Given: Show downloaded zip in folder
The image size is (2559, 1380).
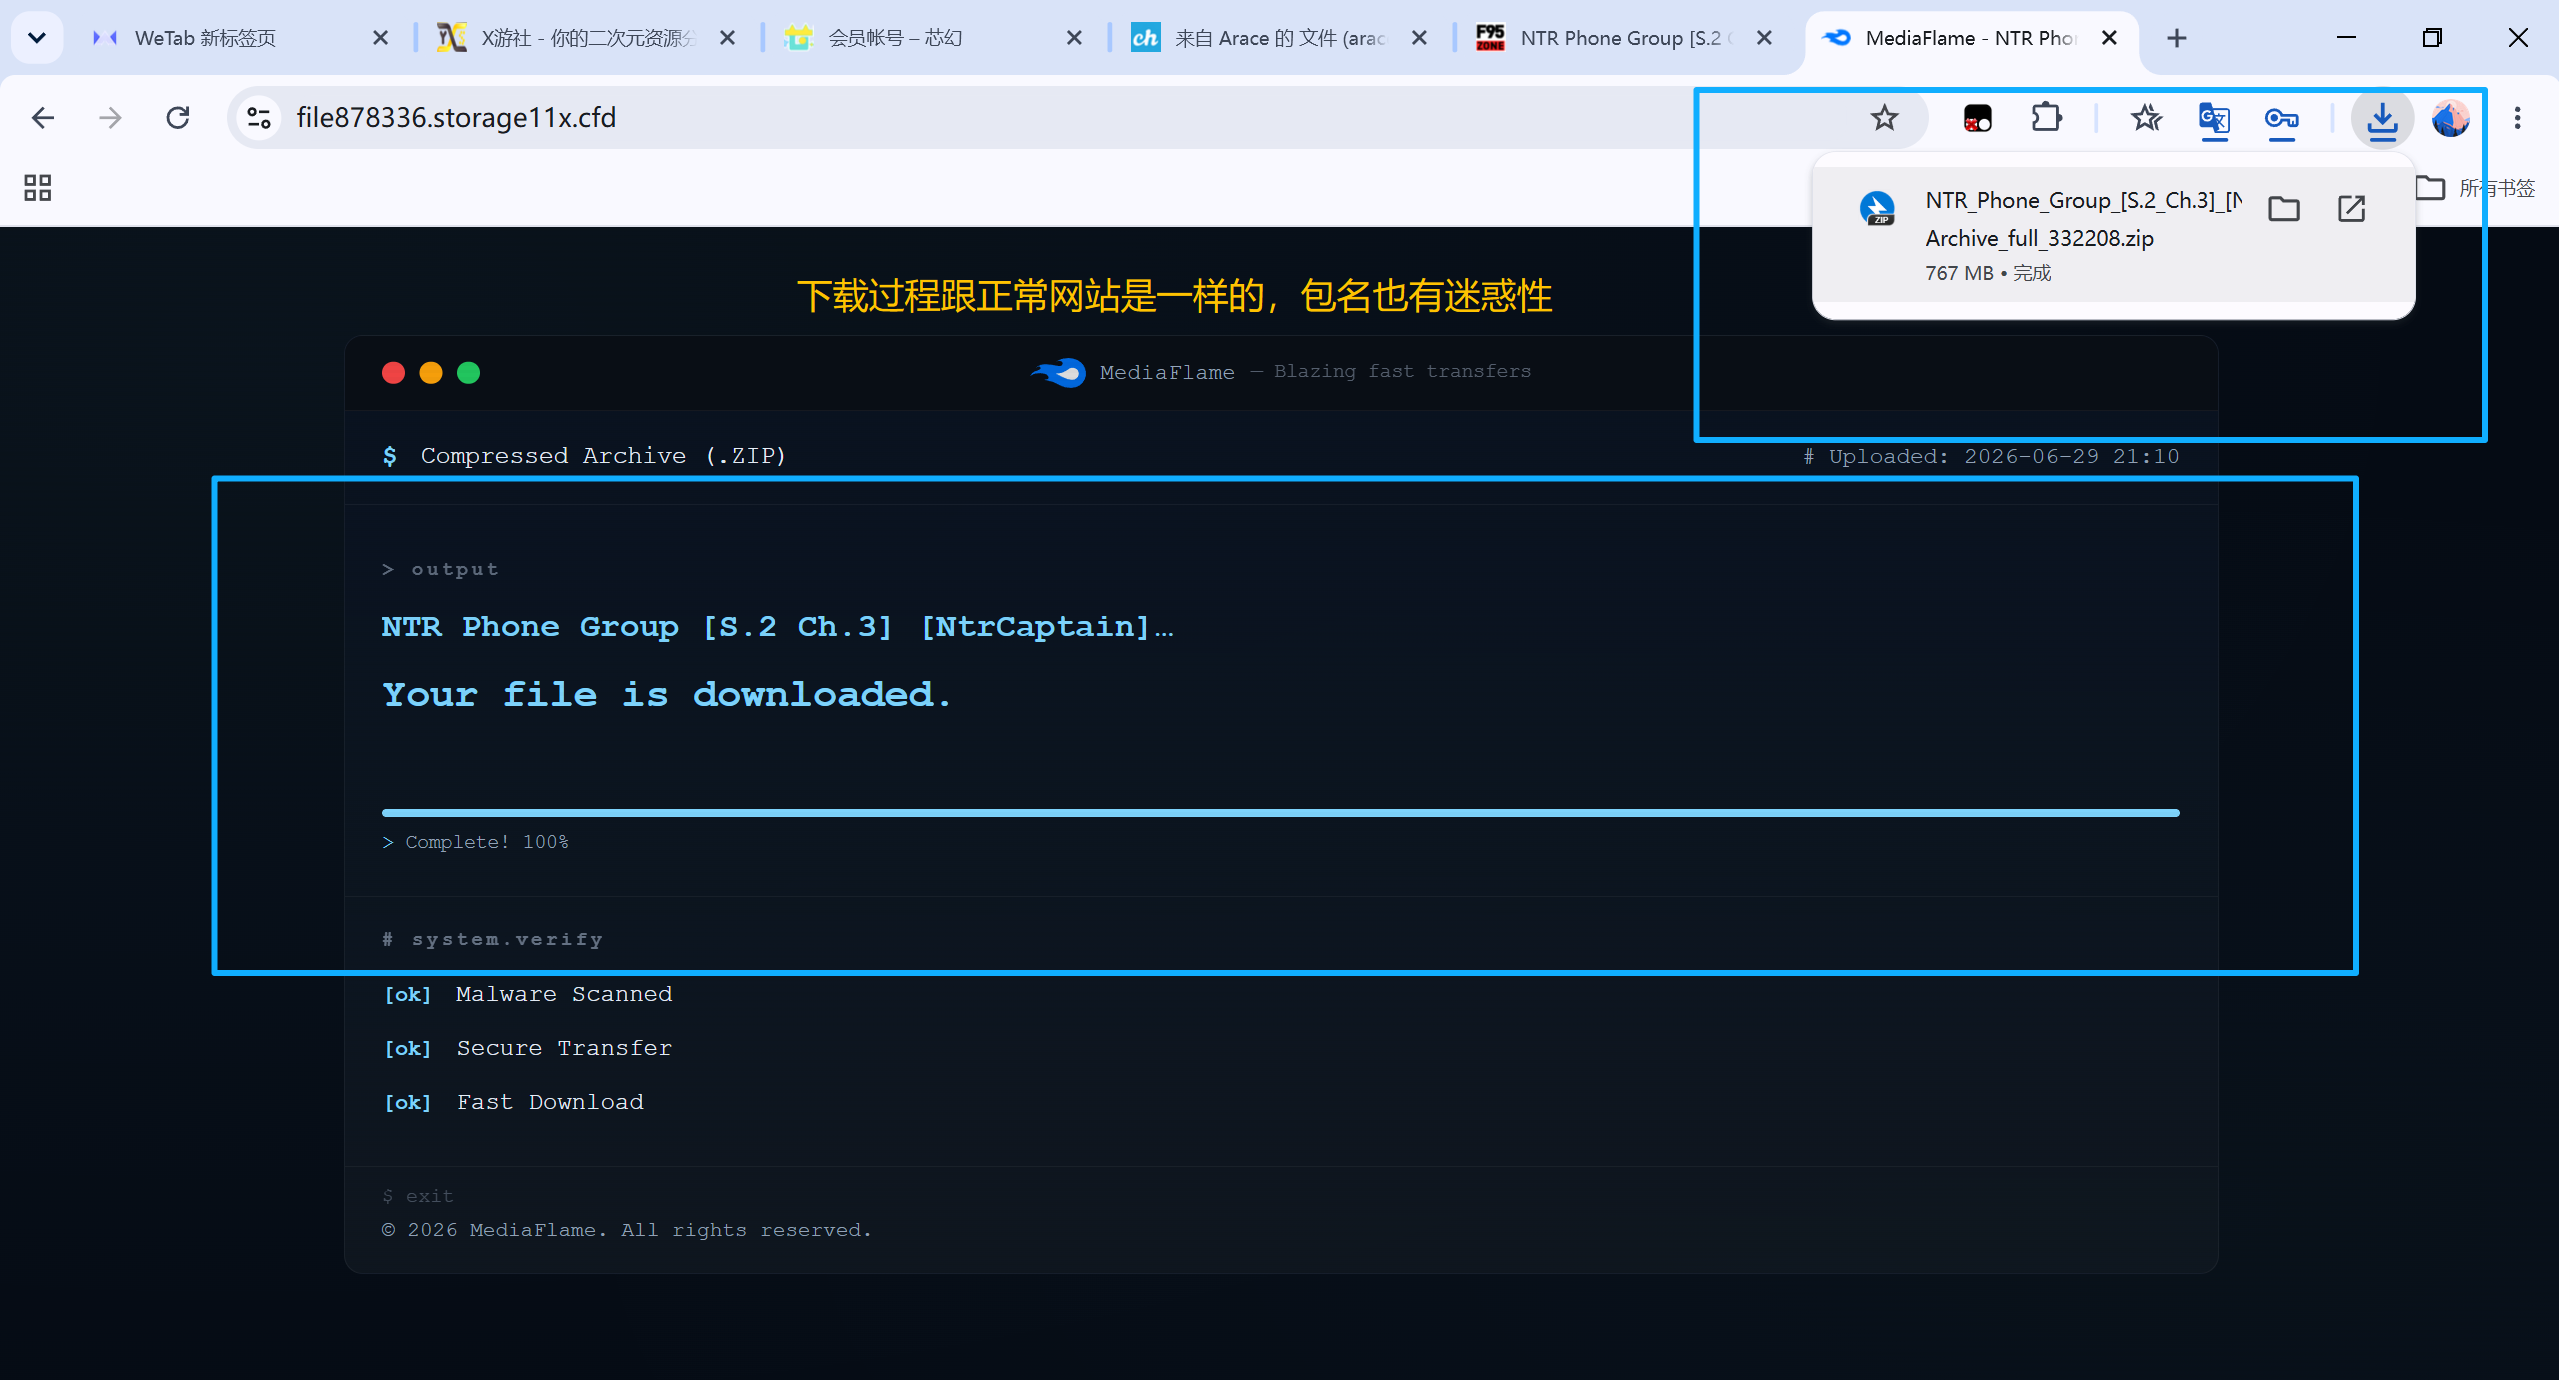Looking at the screenshot, I should pos(2283,208).
